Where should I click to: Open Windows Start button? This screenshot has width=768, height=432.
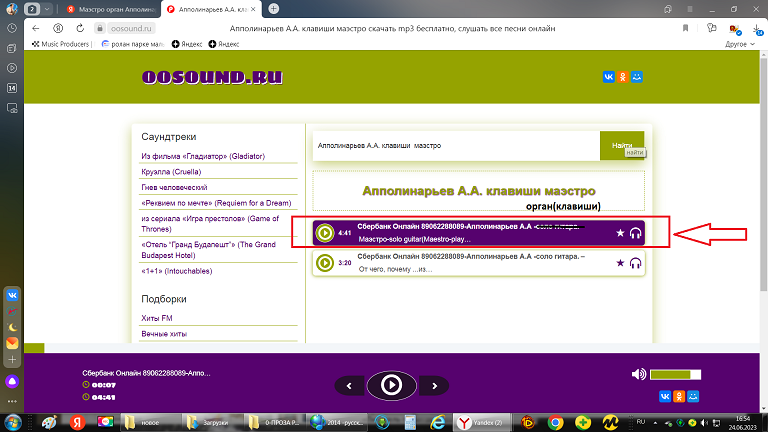(12, 422)
